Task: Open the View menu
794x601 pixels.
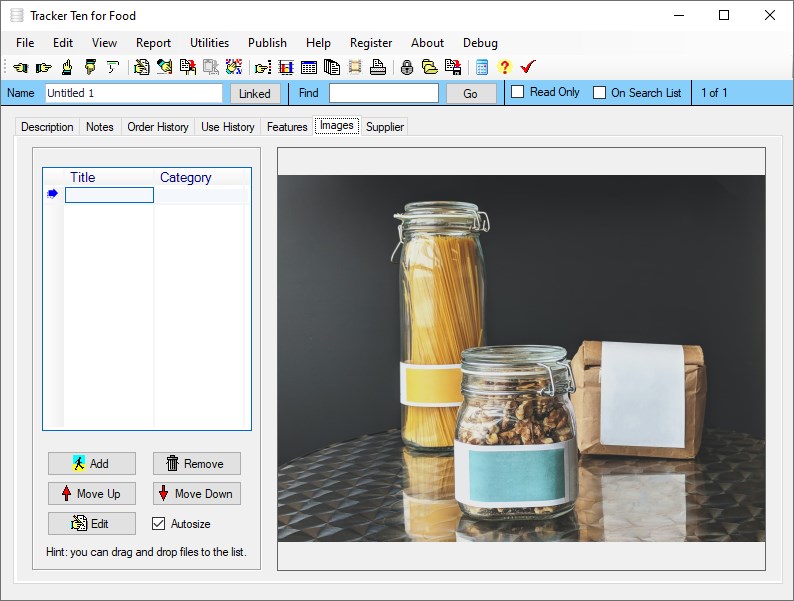Action: pyautogui.click(x=104, y=43)
